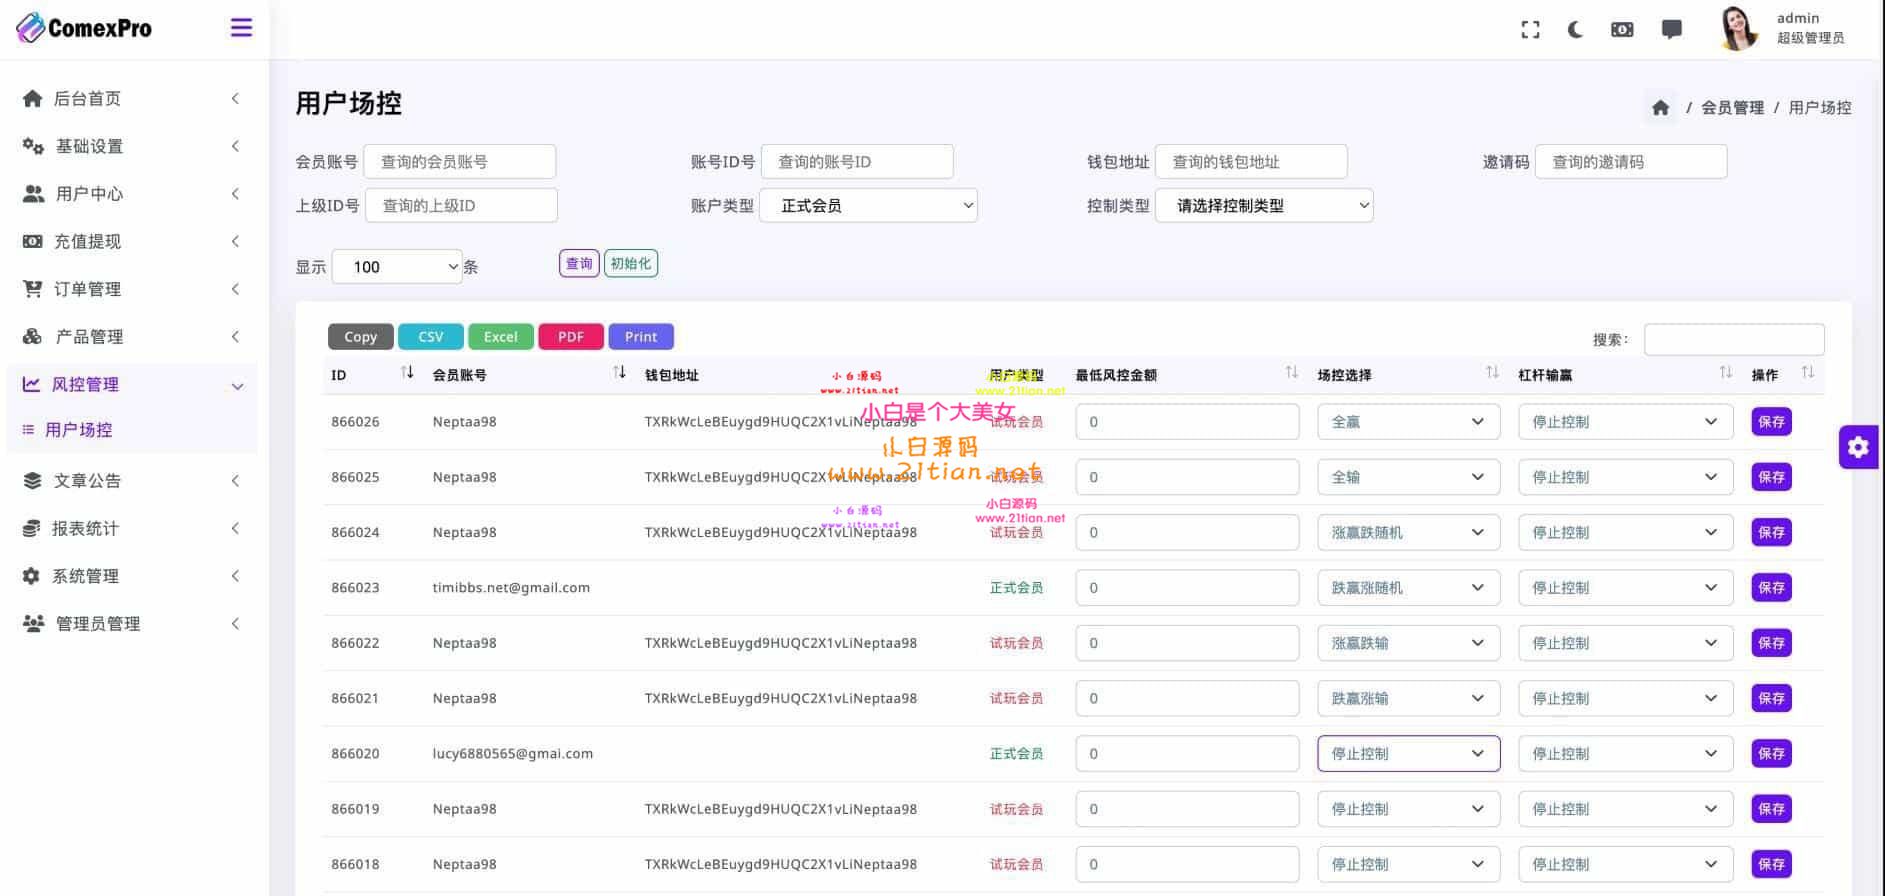1885x896 pixels.
Task: Open the 场控选择 dropdown for row 866025
Action: pos(1408,477)
